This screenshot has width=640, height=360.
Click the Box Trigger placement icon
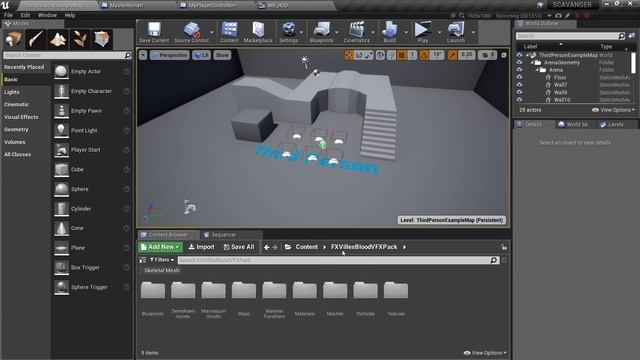[61, 267]
